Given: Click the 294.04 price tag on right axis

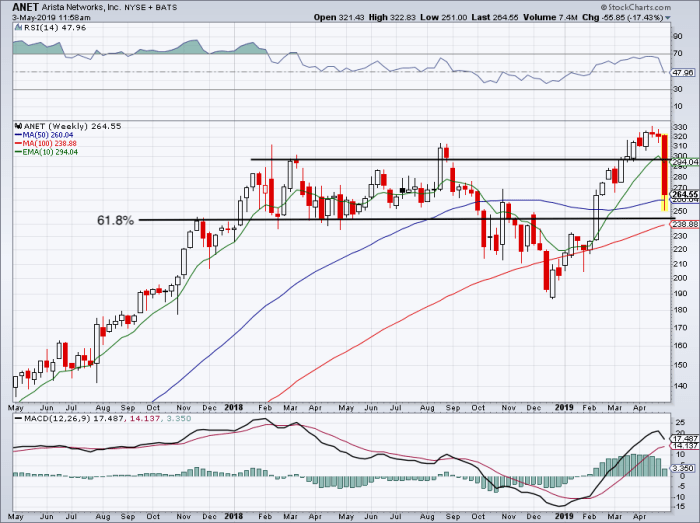Looking at the screenshot, I should click(685, 162).
